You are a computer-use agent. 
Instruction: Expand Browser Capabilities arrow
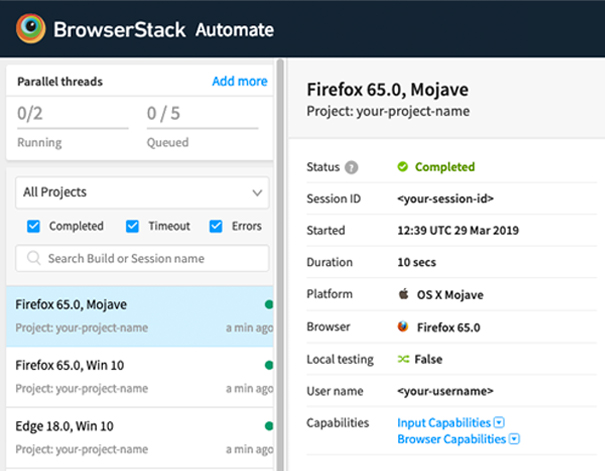[x=514, y=439]
